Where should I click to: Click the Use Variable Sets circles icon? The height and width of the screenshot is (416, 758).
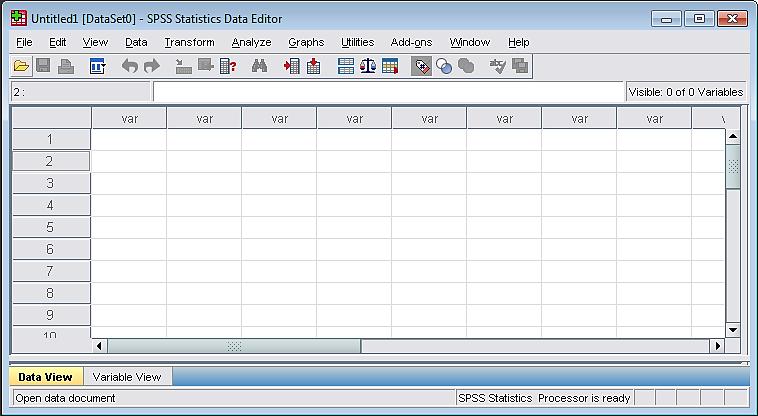pyautogui.click(x=444, y=66)
